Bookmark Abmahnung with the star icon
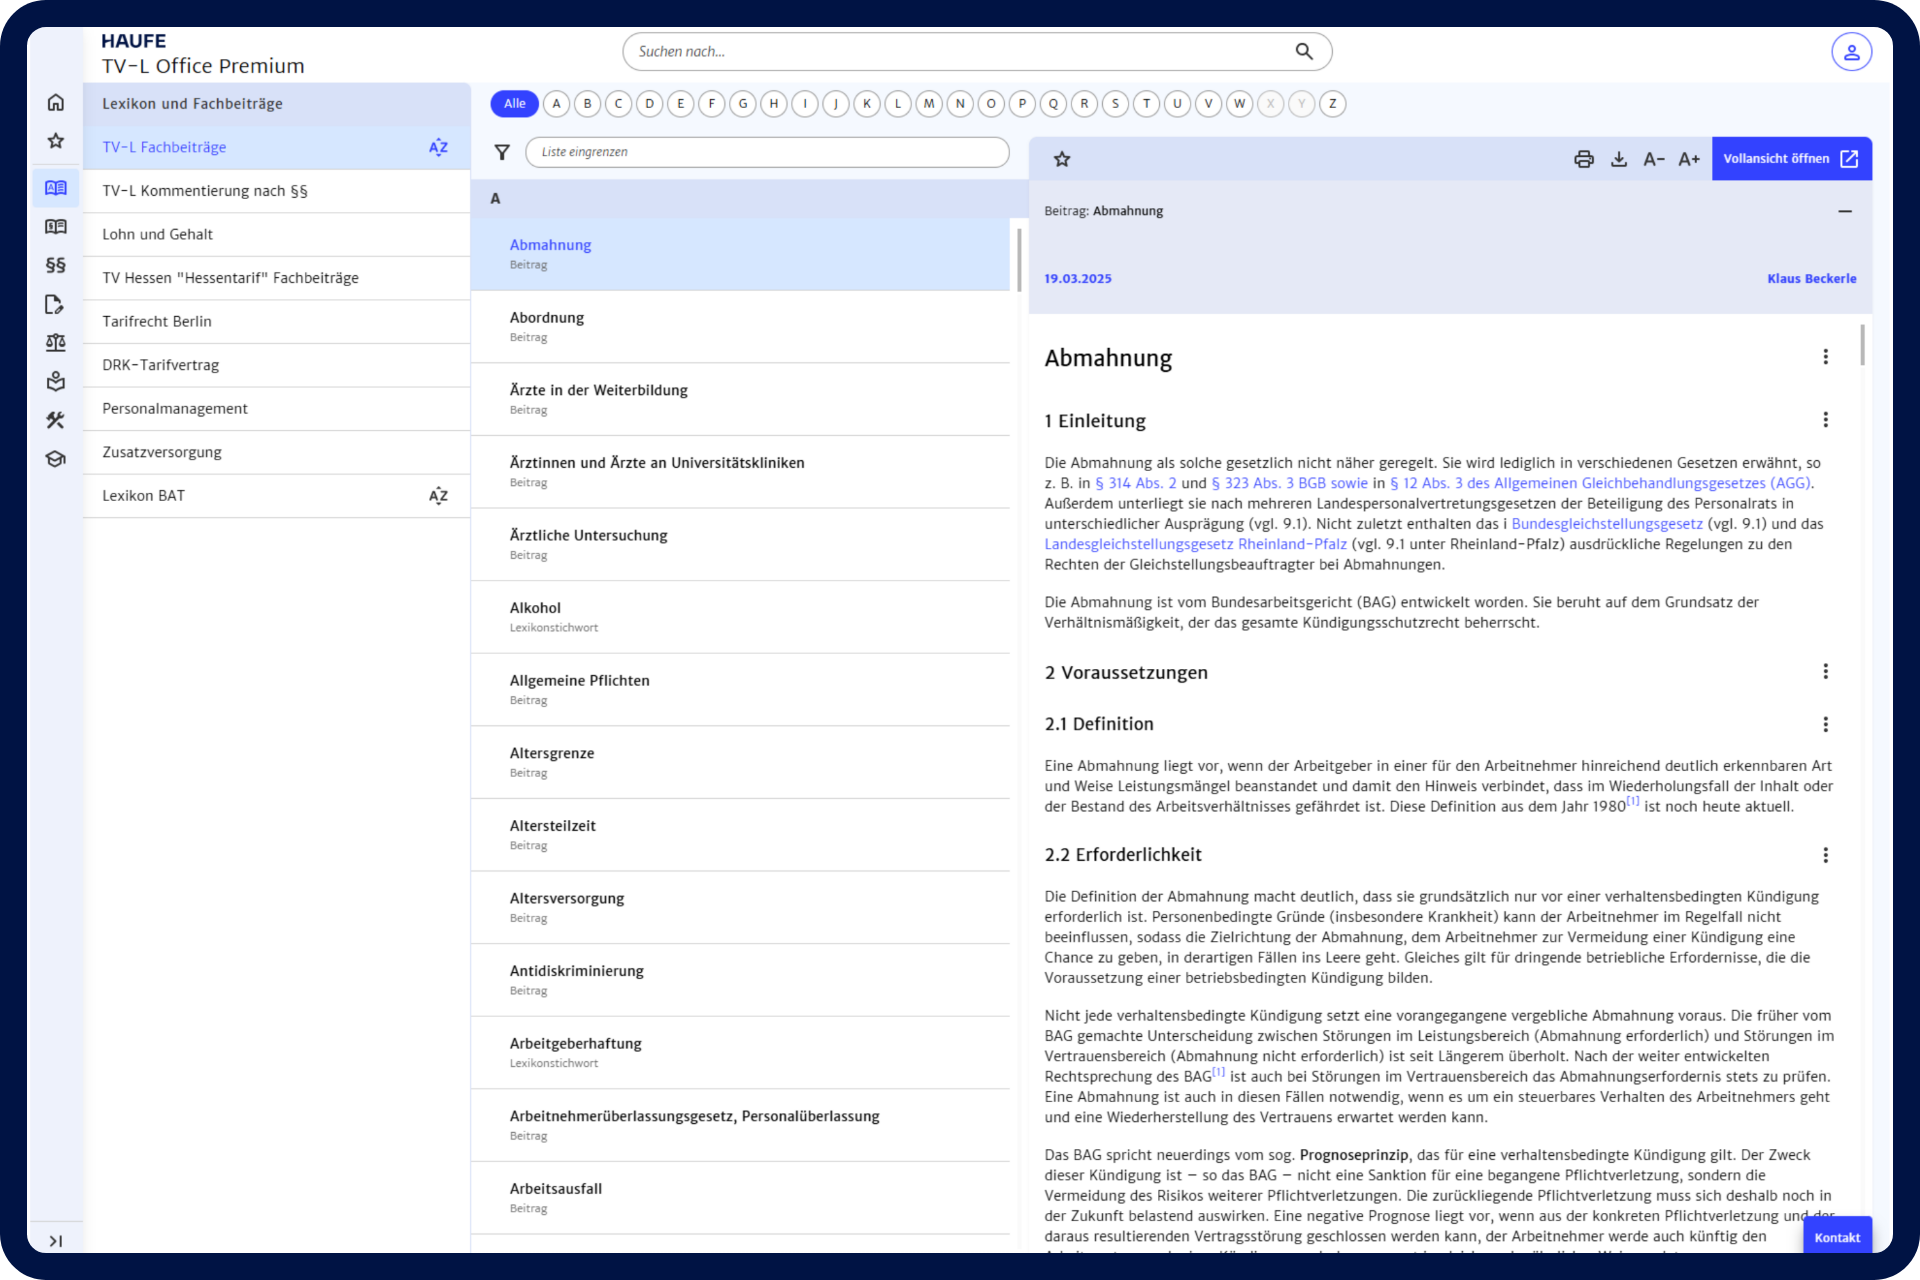 1062,159
